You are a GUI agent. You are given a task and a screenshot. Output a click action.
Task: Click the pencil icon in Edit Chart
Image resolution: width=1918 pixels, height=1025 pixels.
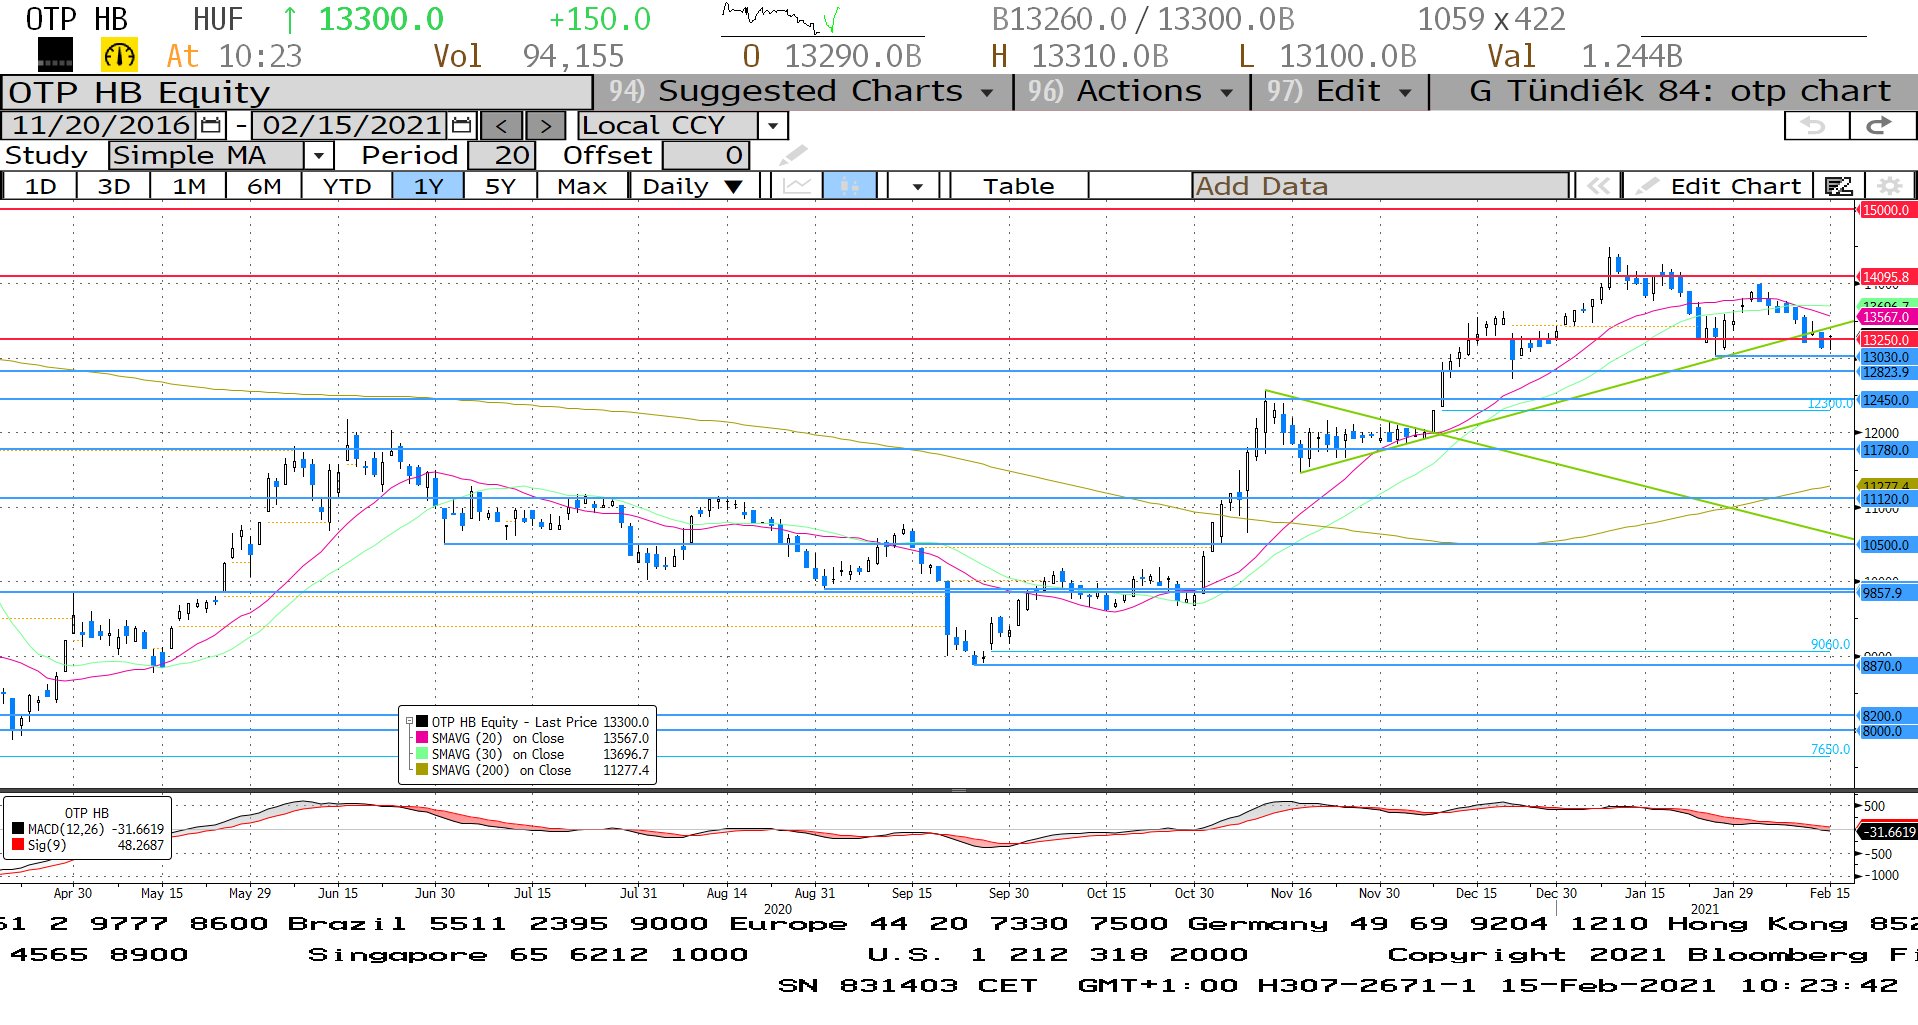point(1648,186)
